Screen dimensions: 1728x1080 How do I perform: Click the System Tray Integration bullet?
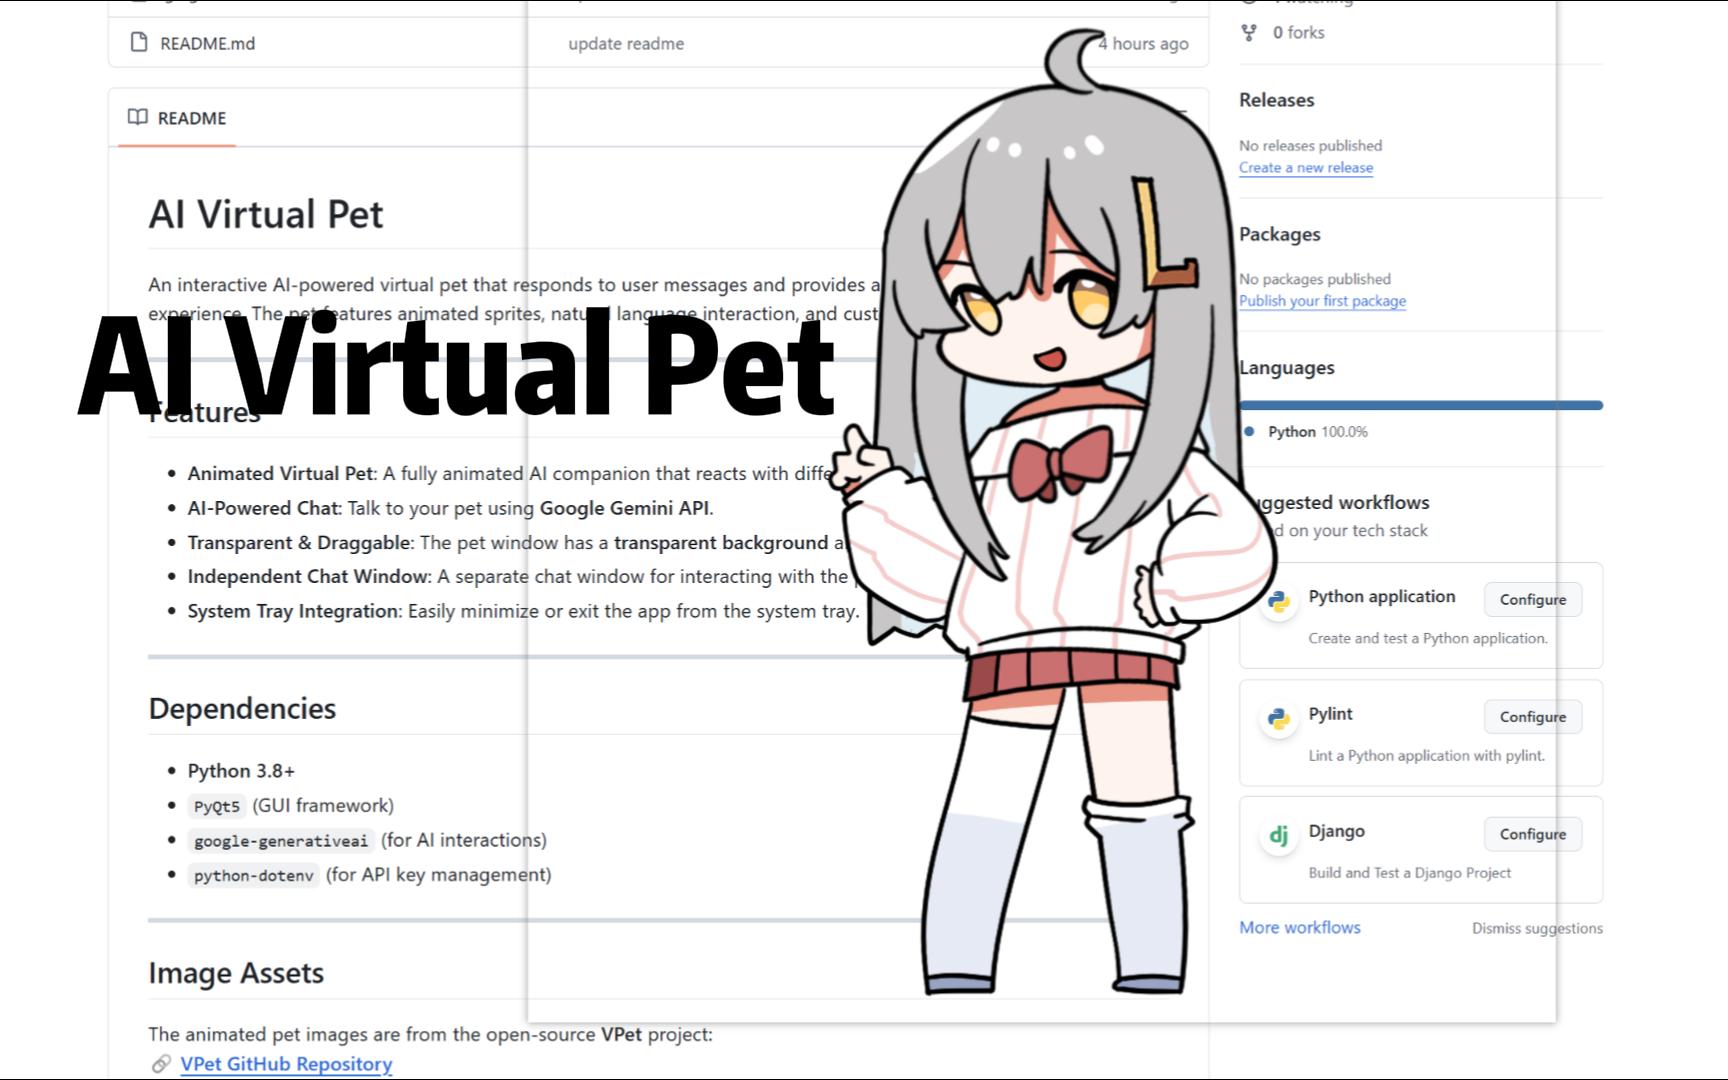click(523, 611)
